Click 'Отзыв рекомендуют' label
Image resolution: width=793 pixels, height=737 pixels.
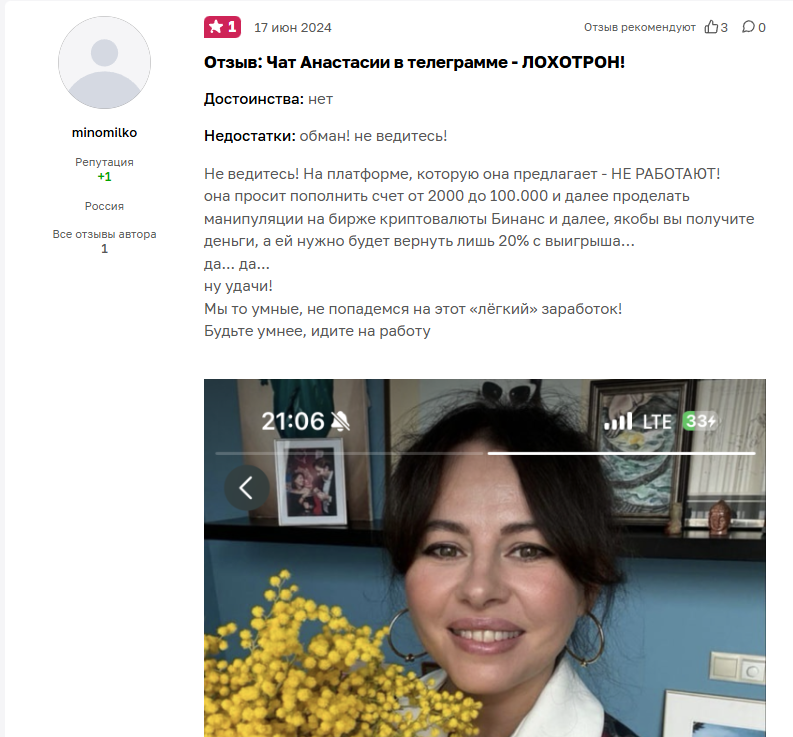pos(640,27)
